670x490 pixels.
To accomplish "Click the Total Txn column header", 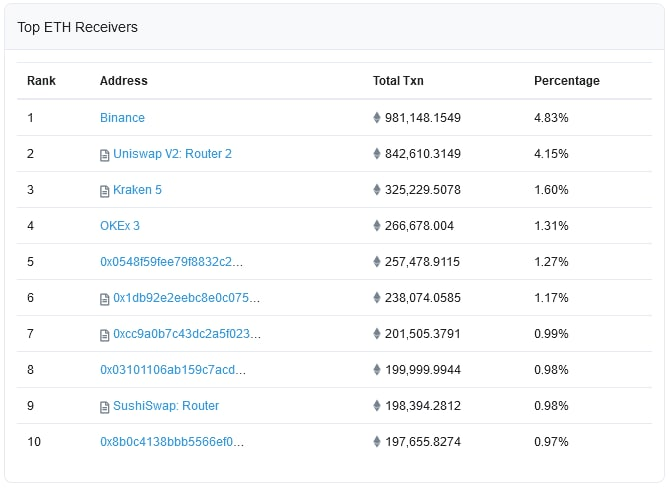I will click(x=398, y=81).
